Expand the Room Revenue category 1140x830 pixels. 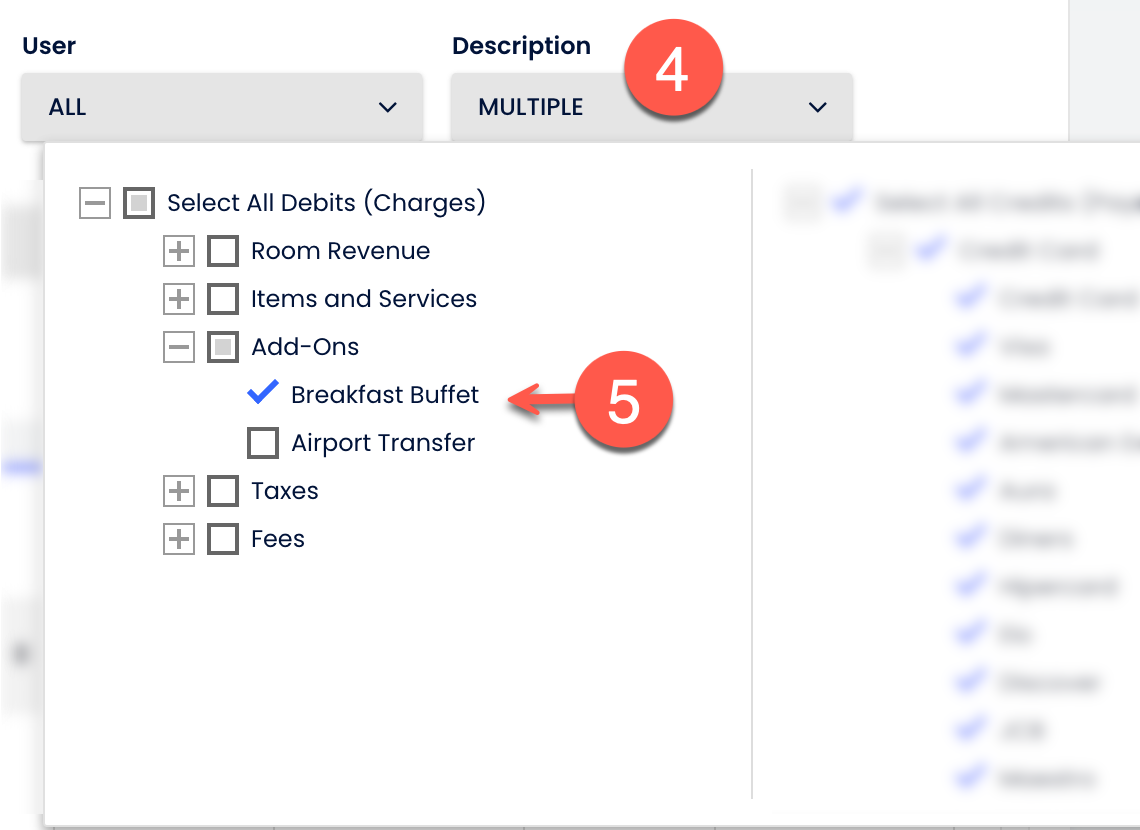click(178, 251)
